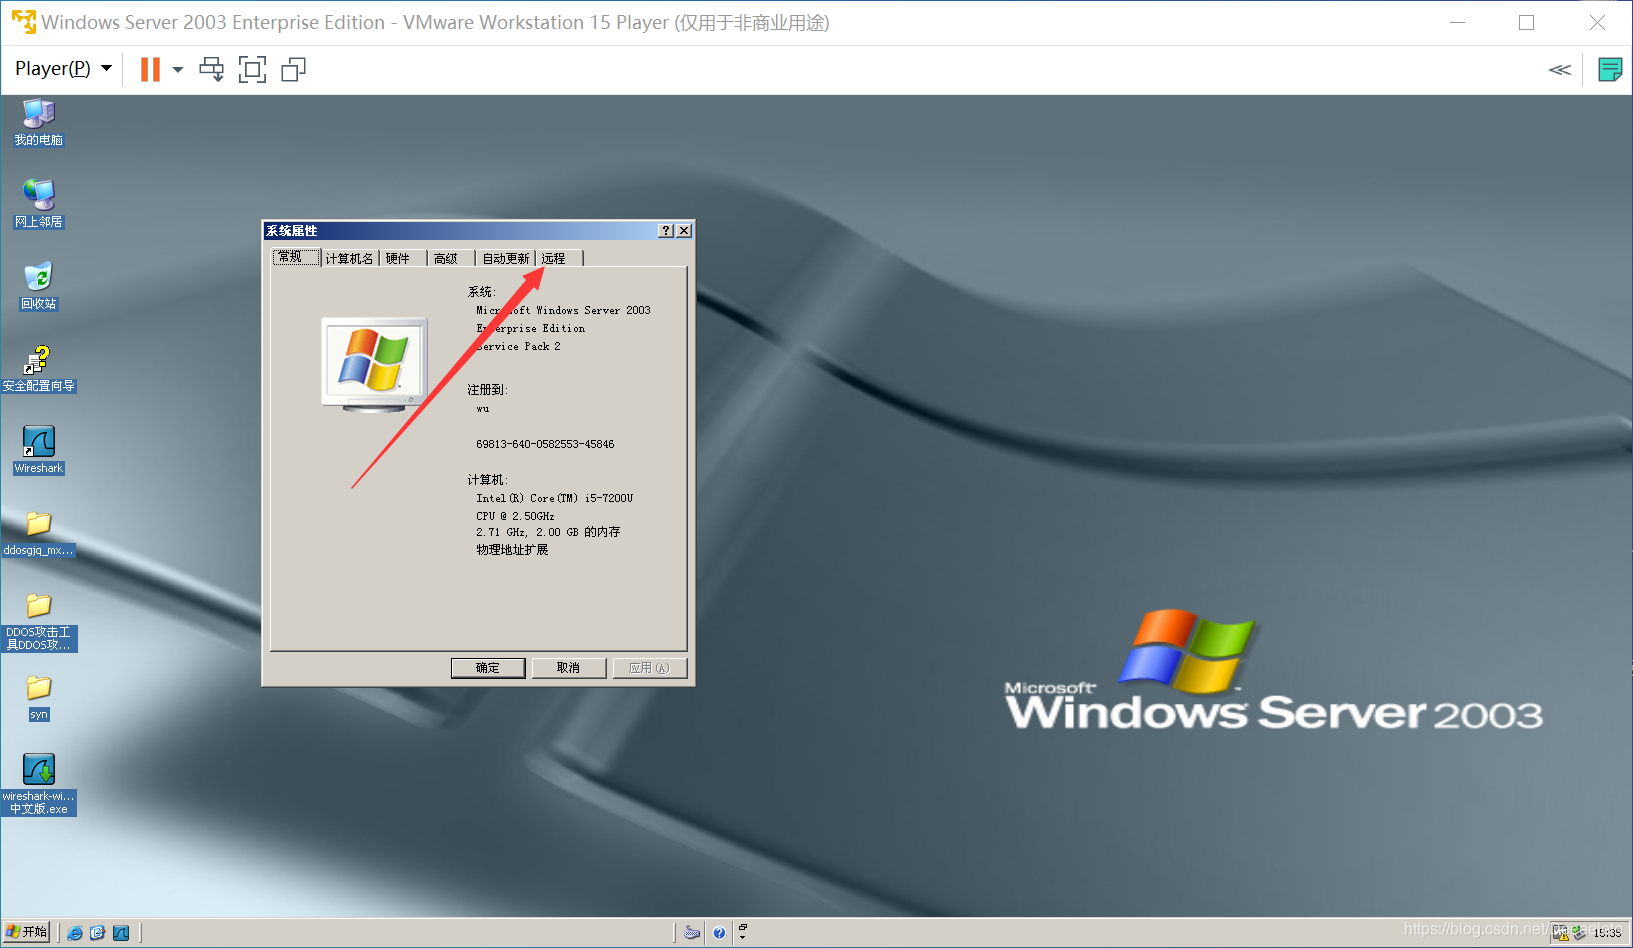1633x948 pixels.
Task: Select the Wireshark desktop shortcut
Action: 39,450
